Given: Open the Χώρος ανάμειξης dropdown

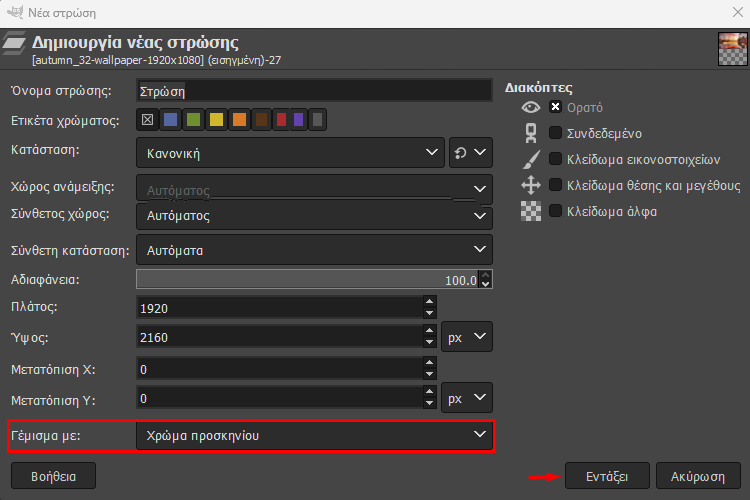Looking at the screenshot, I should coord(314,189).
